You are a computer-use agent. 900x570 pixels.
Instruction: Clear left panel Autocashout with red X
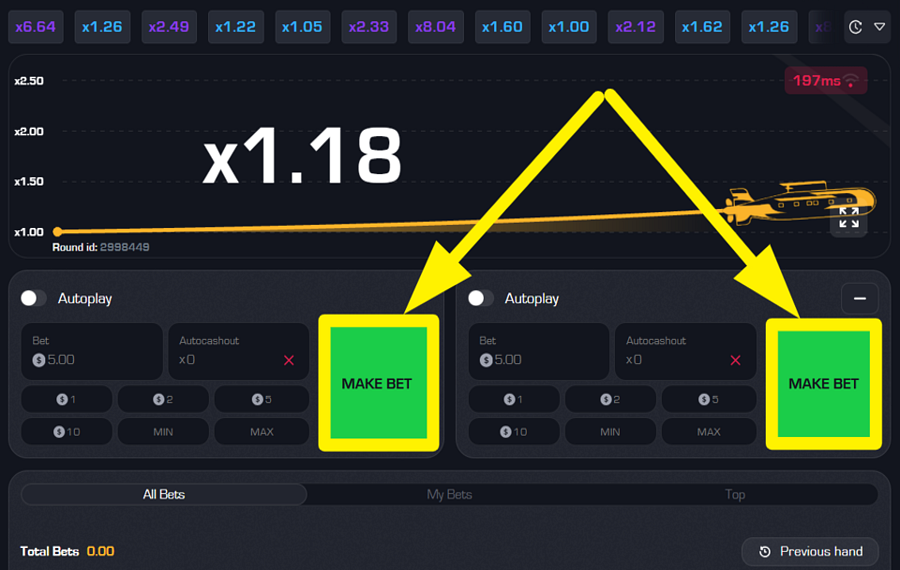(x=289, y=360)
